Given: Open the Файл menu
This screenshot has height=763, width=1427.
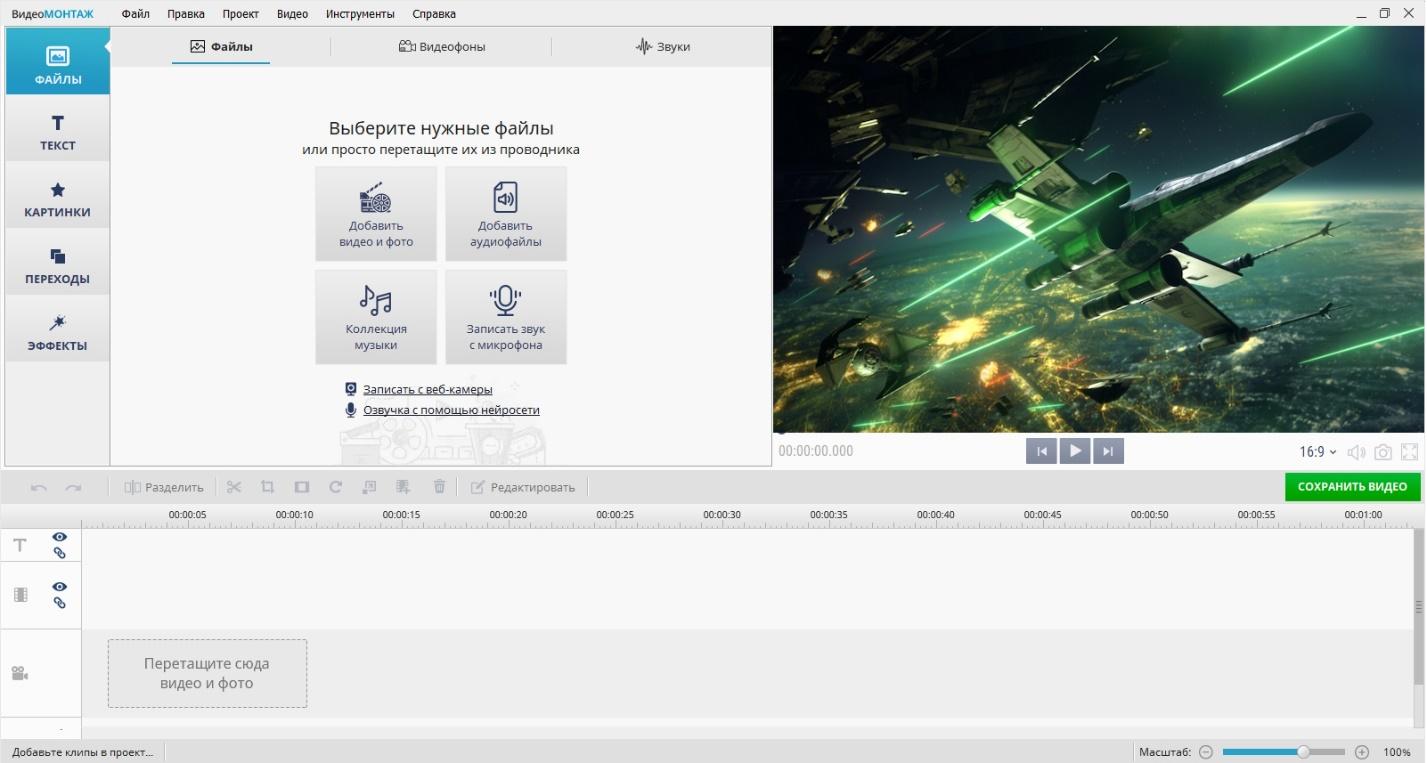Looking at the screenshot, I should tap(136, 14).
